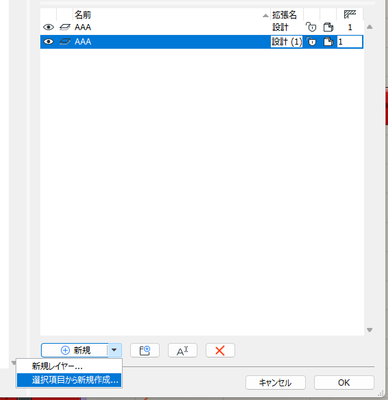388x400 pixels.
Task: Choose 選択項目から新規作成... menu entry
Action: [69, 380]
